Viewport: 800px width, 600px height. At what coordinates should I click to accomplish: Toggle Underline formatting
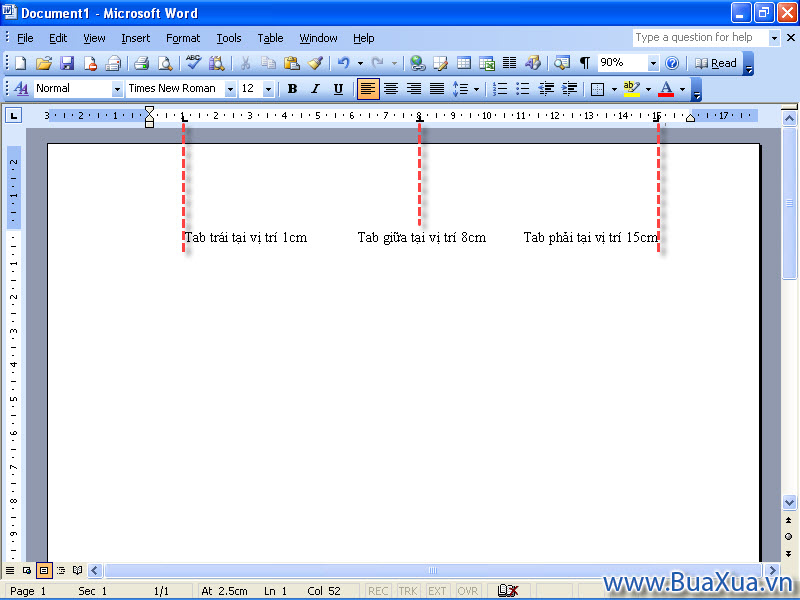(x=338, y=89)
